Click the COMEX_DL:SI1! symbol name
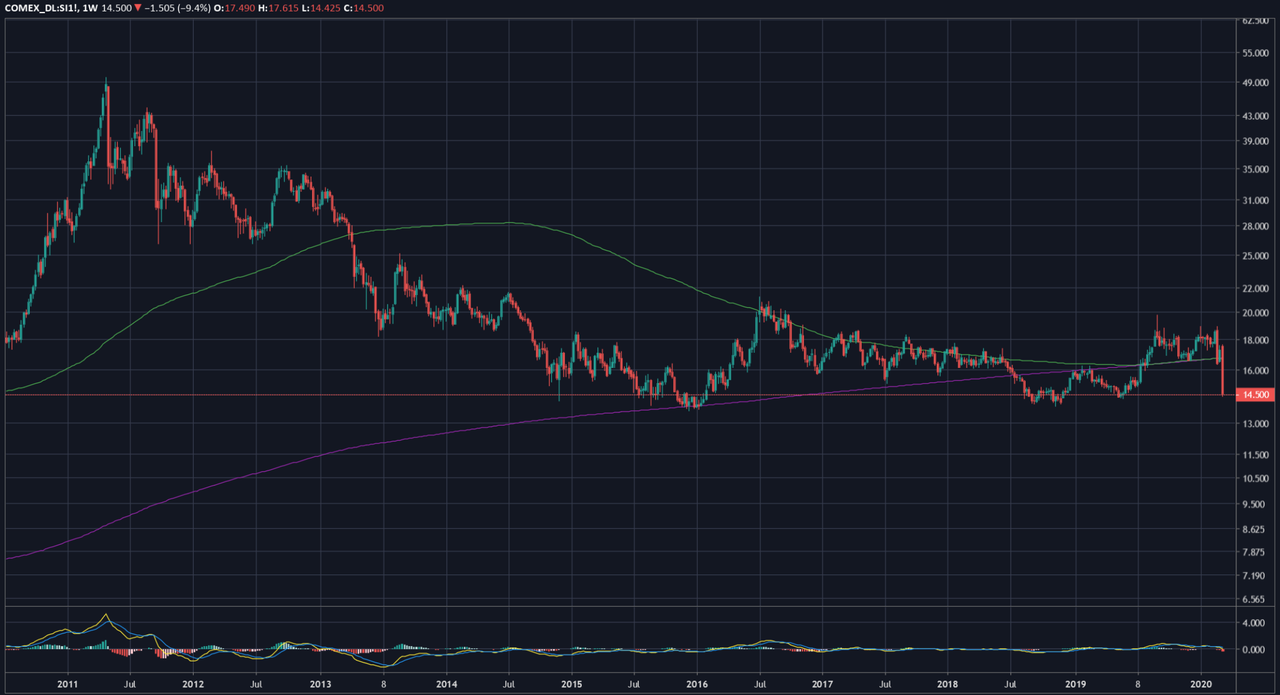This screenshot has height=695, width=1280. 42,7
